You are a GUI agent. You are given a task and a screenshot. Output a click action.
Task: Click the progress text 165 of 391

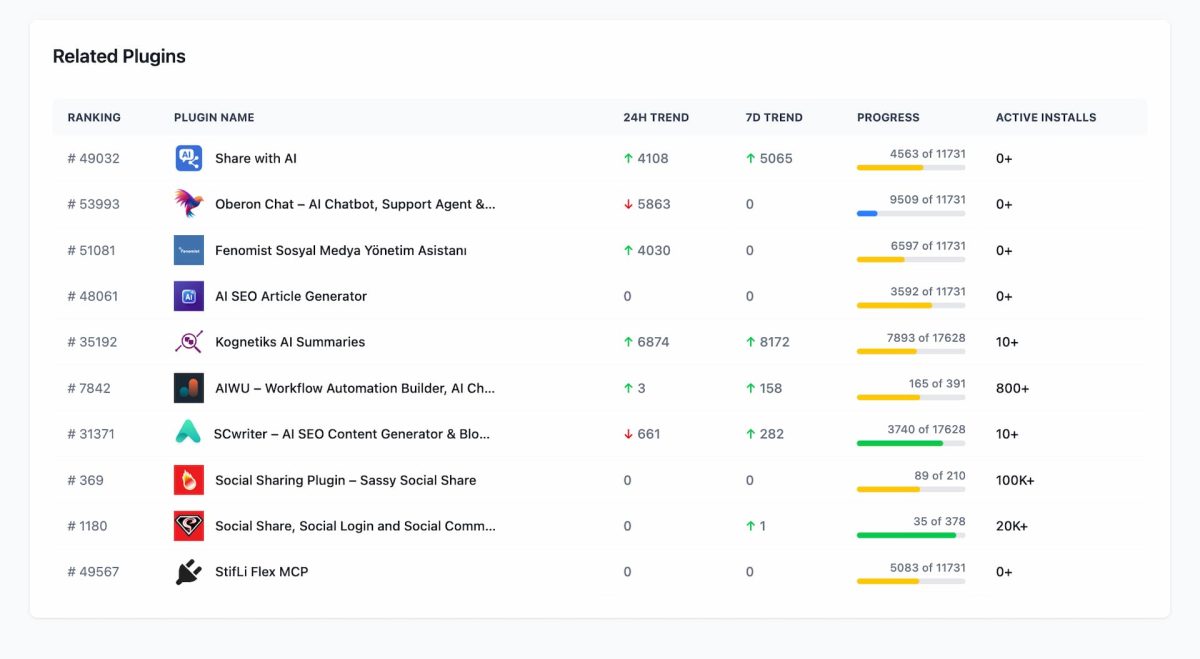point(937,383)
